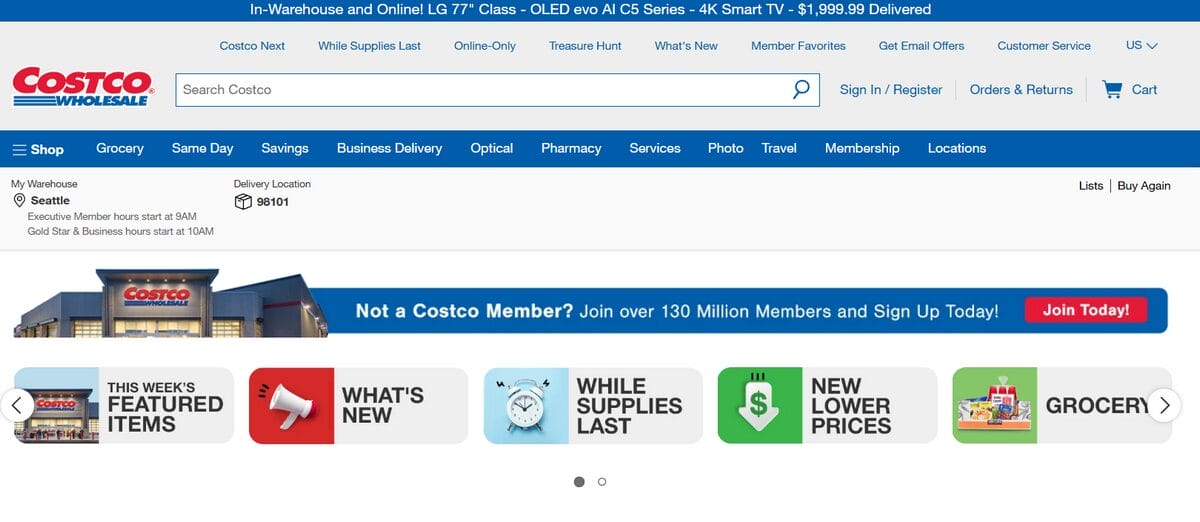Click Gold Star & Business hours text
This screenshot has height=522, width=1200.
[121, 231]
